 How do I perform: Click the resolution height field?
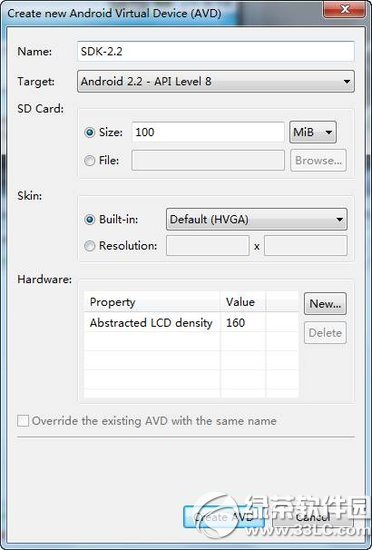pyautogui.click(x=306, y=246)
